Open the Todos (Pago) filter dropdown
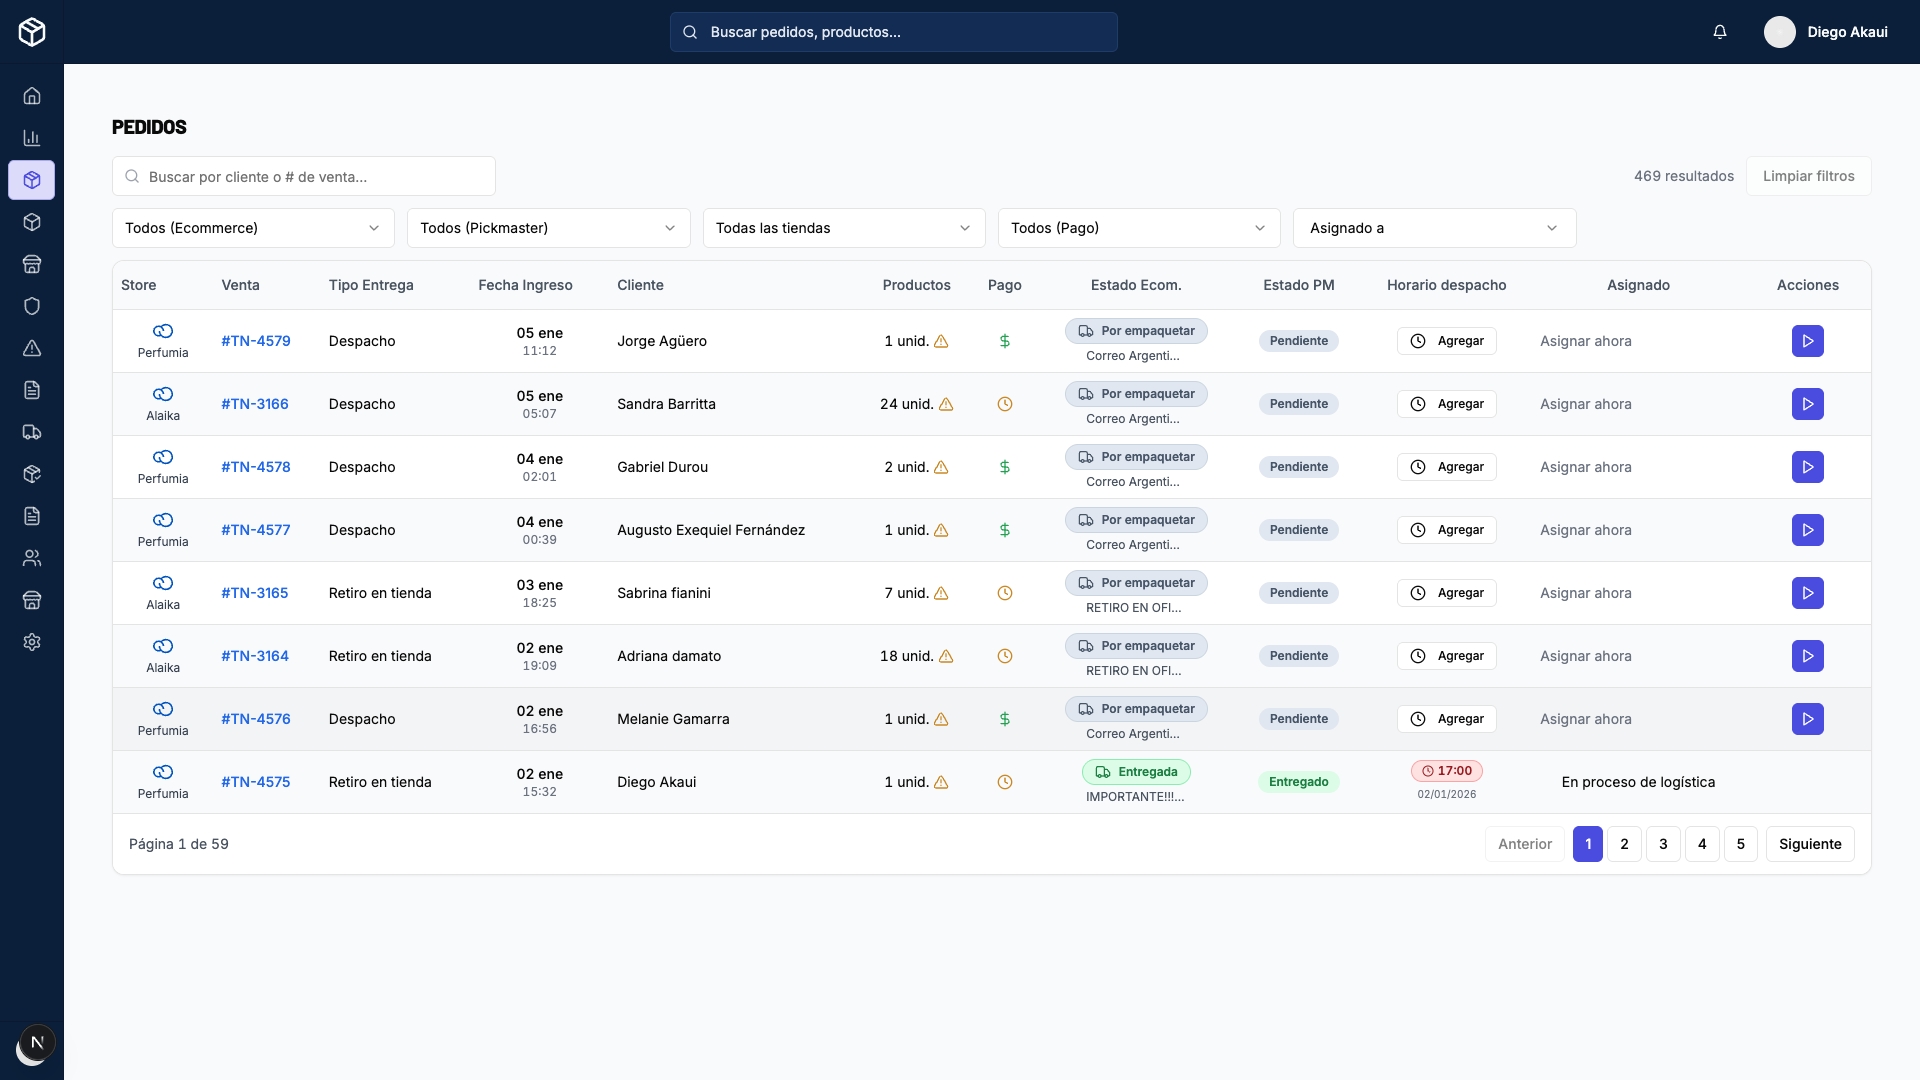 click(1138, 228)
